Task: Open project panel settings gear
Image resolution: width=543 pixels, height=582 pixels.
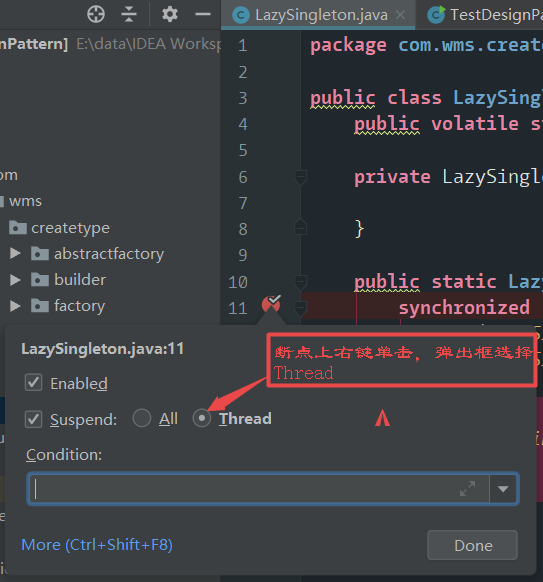Action: (170, 14)
